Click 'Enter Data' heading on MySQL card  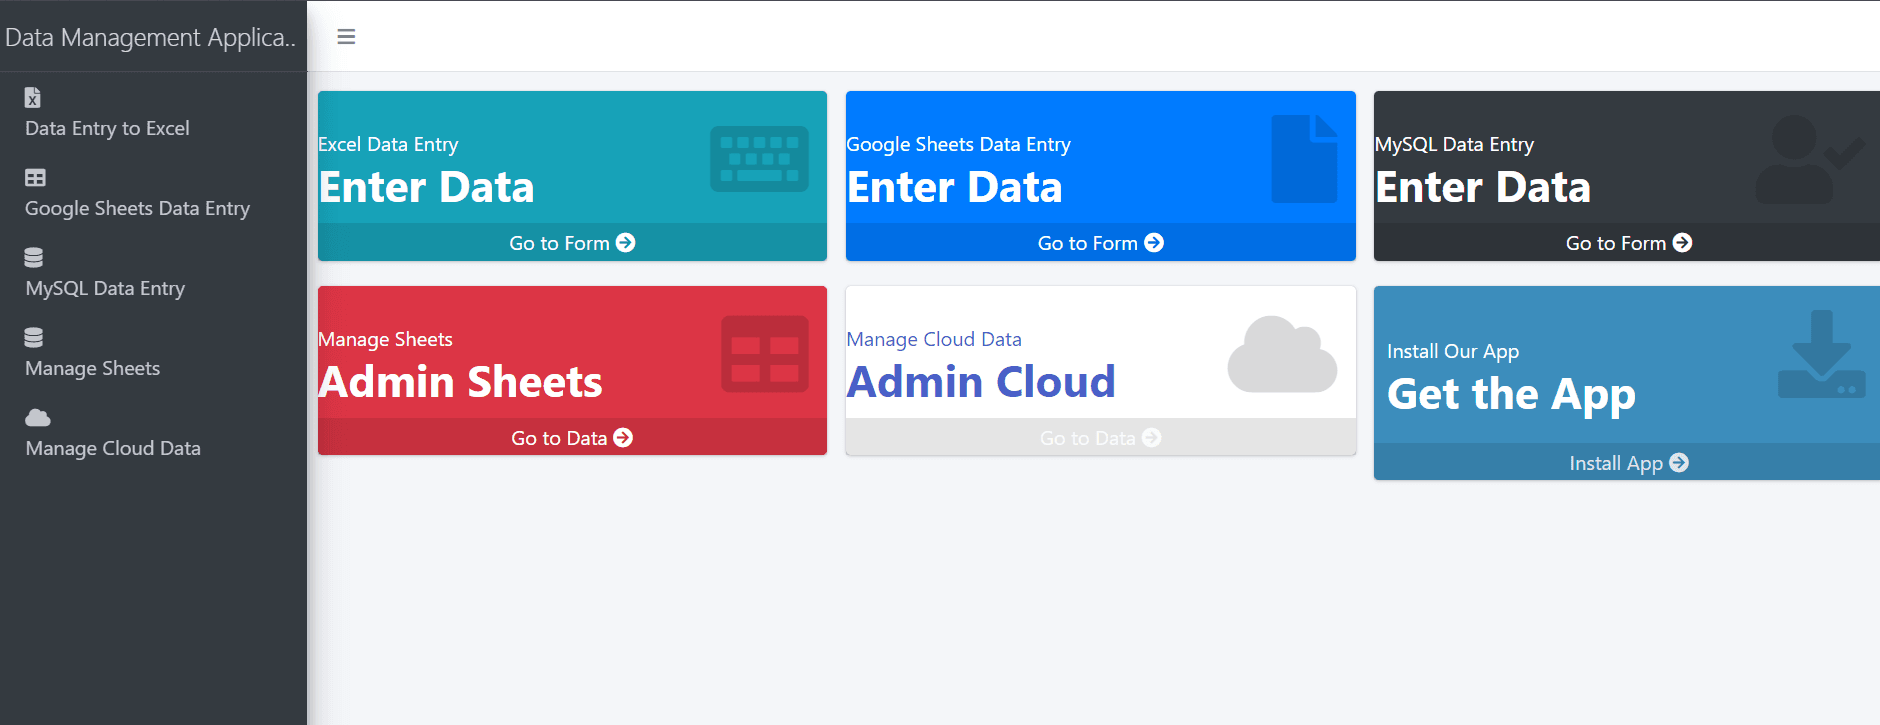click(x=1483, y=187)
